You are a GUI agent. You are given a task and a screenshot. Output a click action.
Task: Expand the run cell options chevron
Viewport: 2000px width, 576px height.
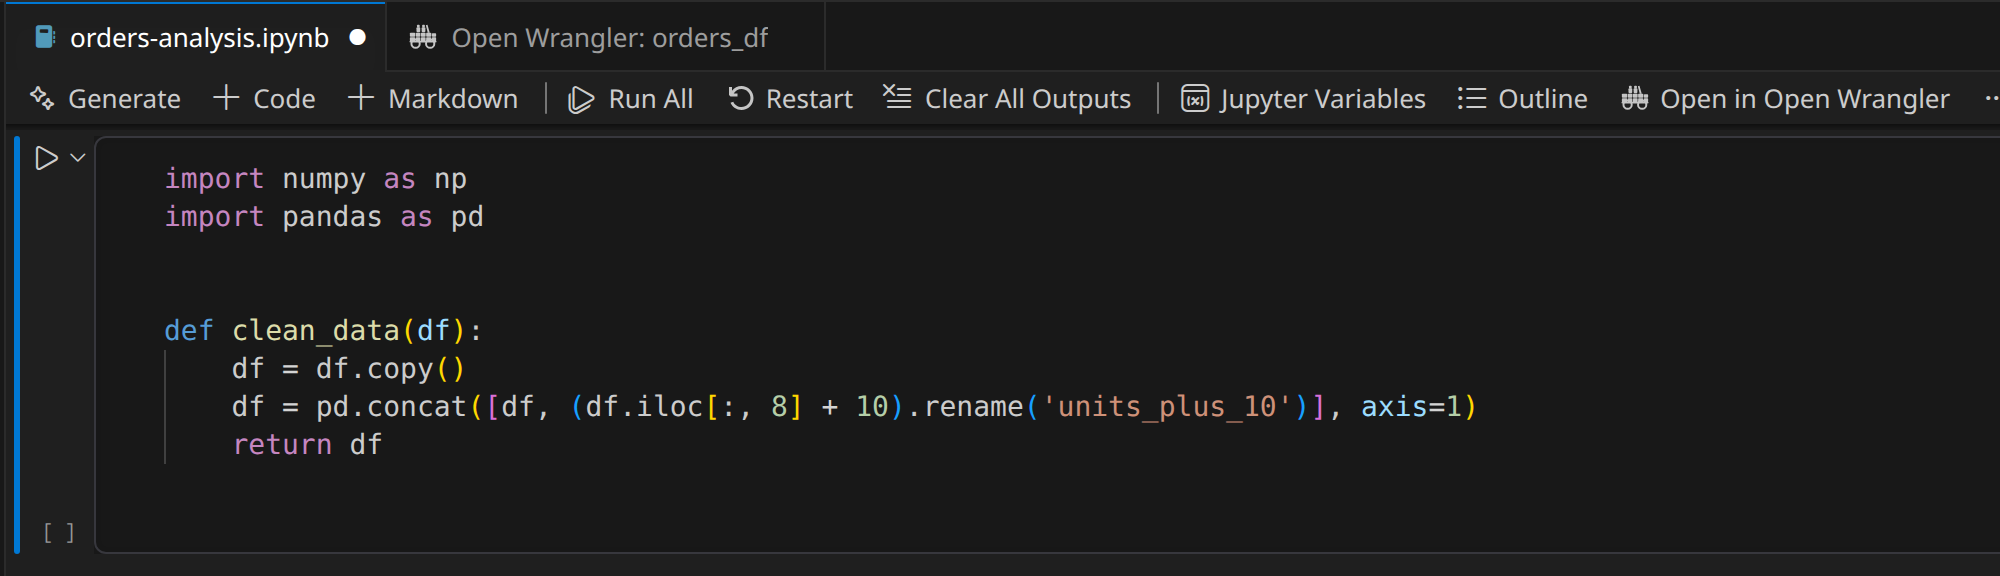pyautogui.click(x=78, y=158)
